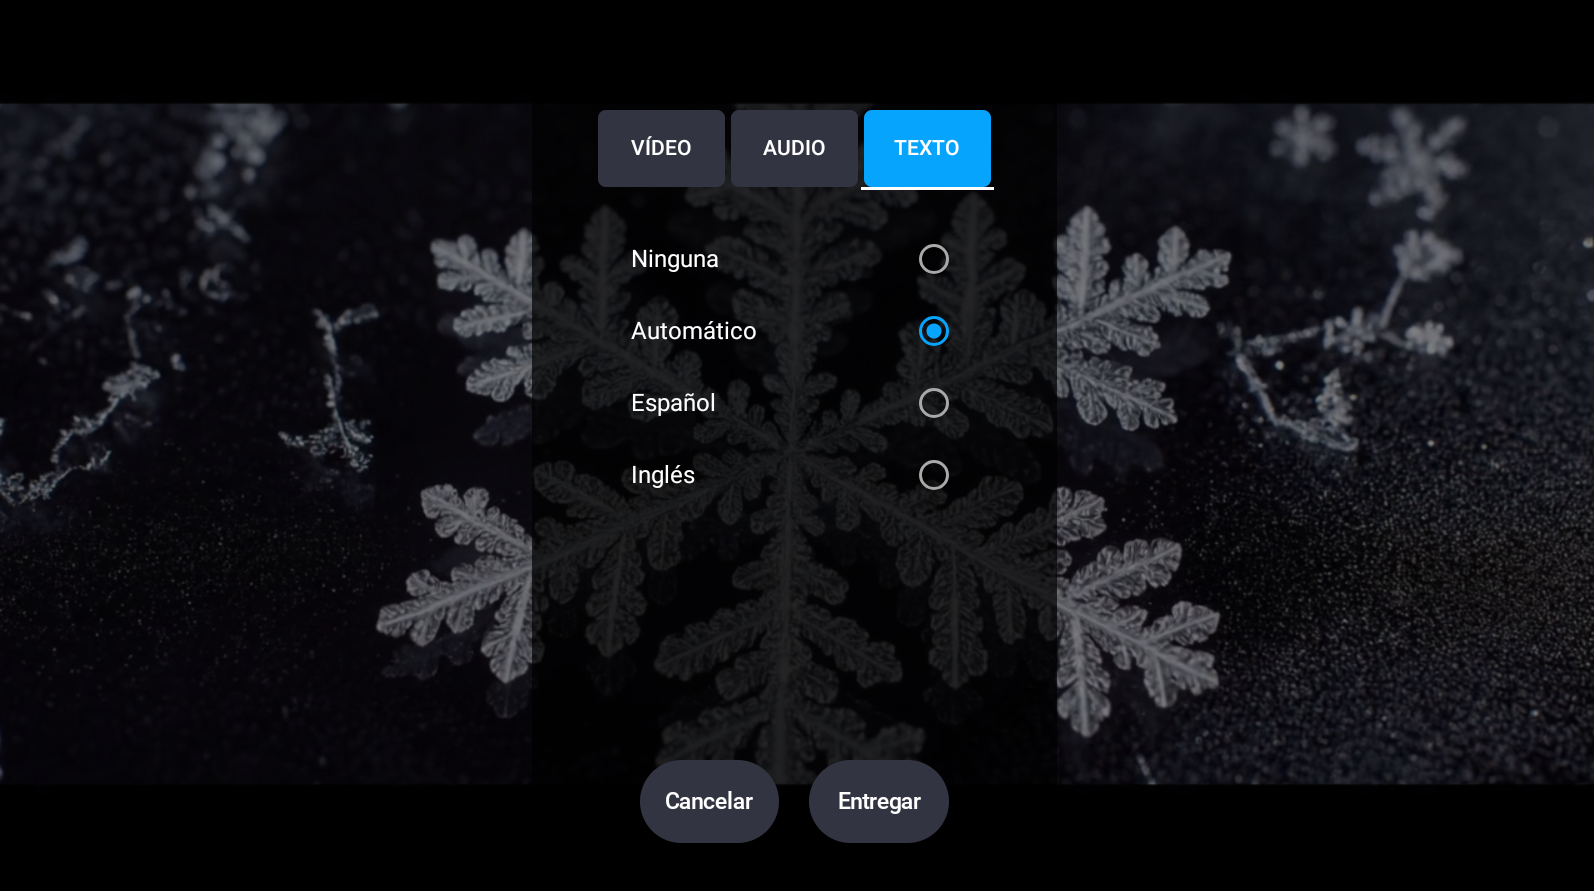Enable the Español radio button
This screenshot has height=891, width=1594.
[934, 403]
